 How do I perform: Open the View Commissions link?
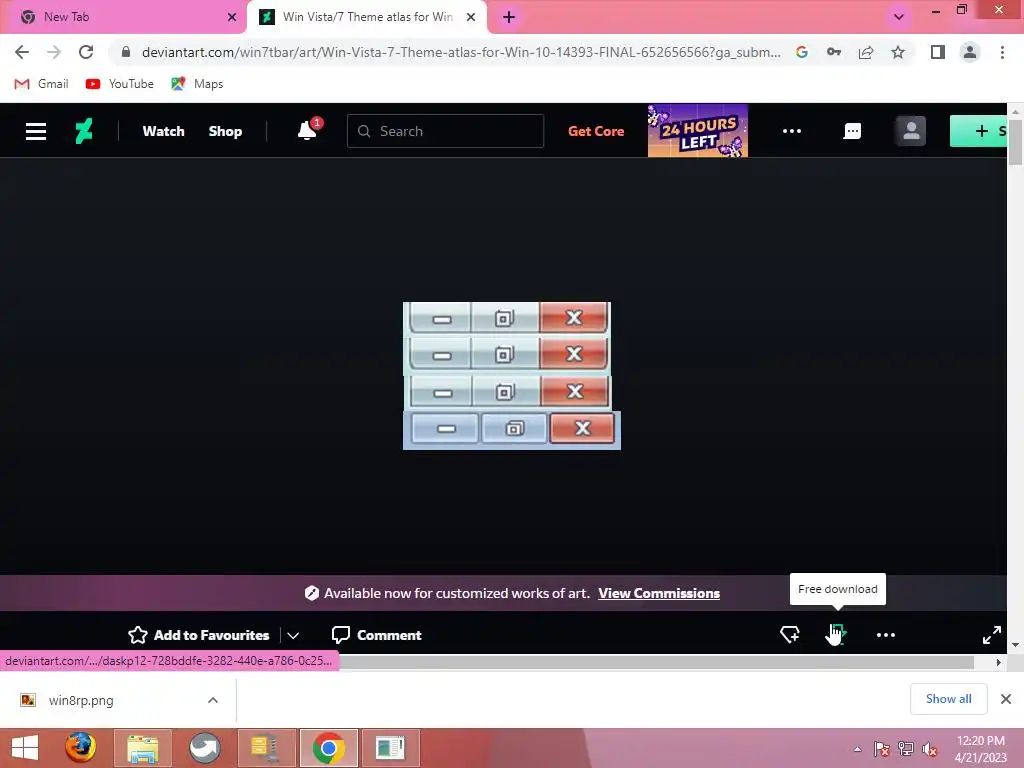(659, 593)
